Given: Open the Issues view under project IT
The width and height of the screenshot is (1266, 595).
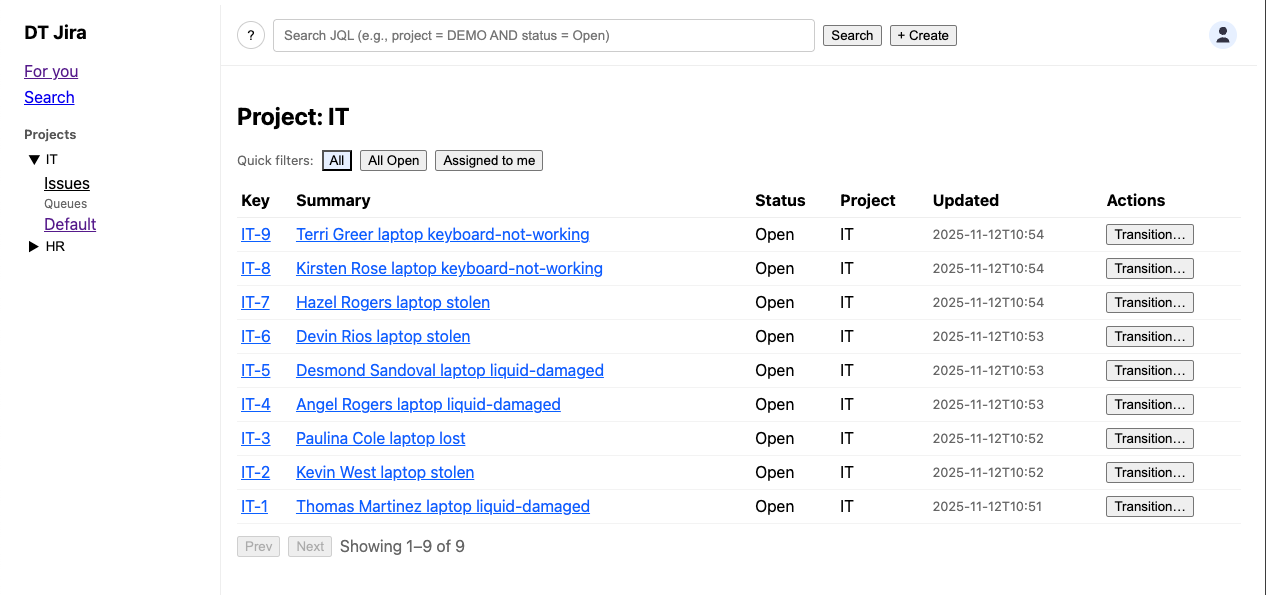Looking at the screenshot, I should [66, 183].
